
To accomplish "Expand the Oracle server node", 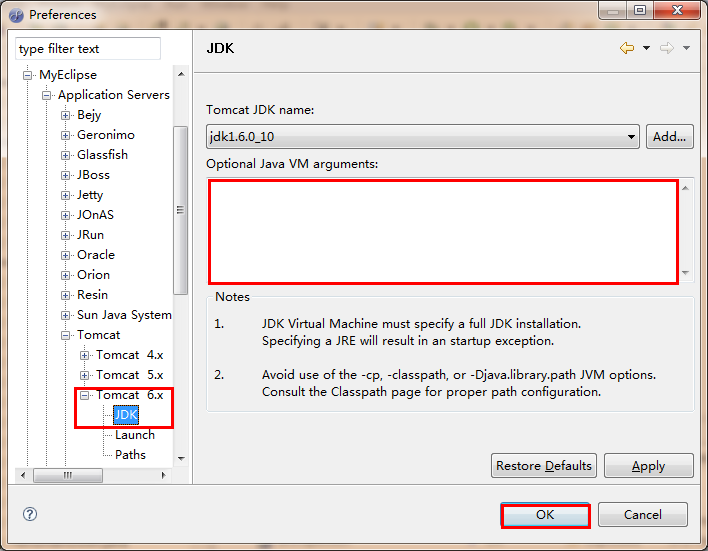I will pyautogui.click(x=65, y=255).
